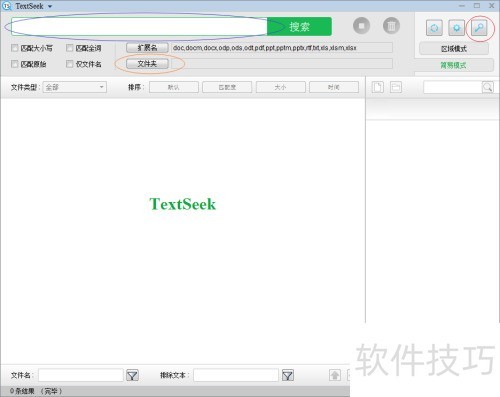This screenshot has width=500, height=397.
Task: Open the 文件类型 dropdown showing 全部
Action: [74, 87]
